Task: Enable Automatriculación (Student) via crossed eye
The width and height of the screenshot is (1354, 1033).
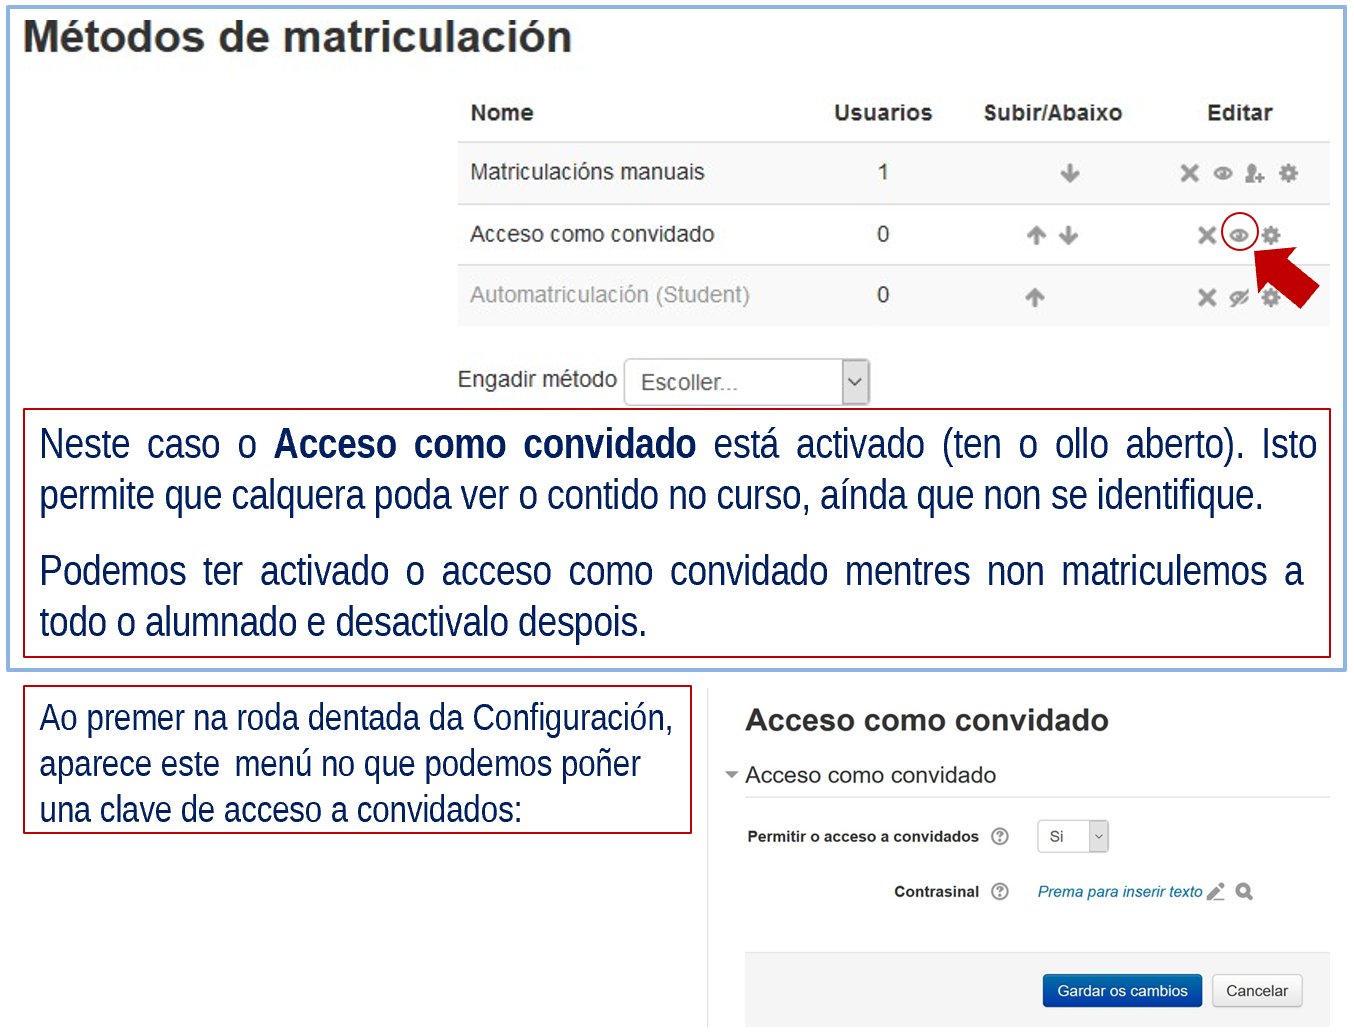Action: pos(1239,298)
